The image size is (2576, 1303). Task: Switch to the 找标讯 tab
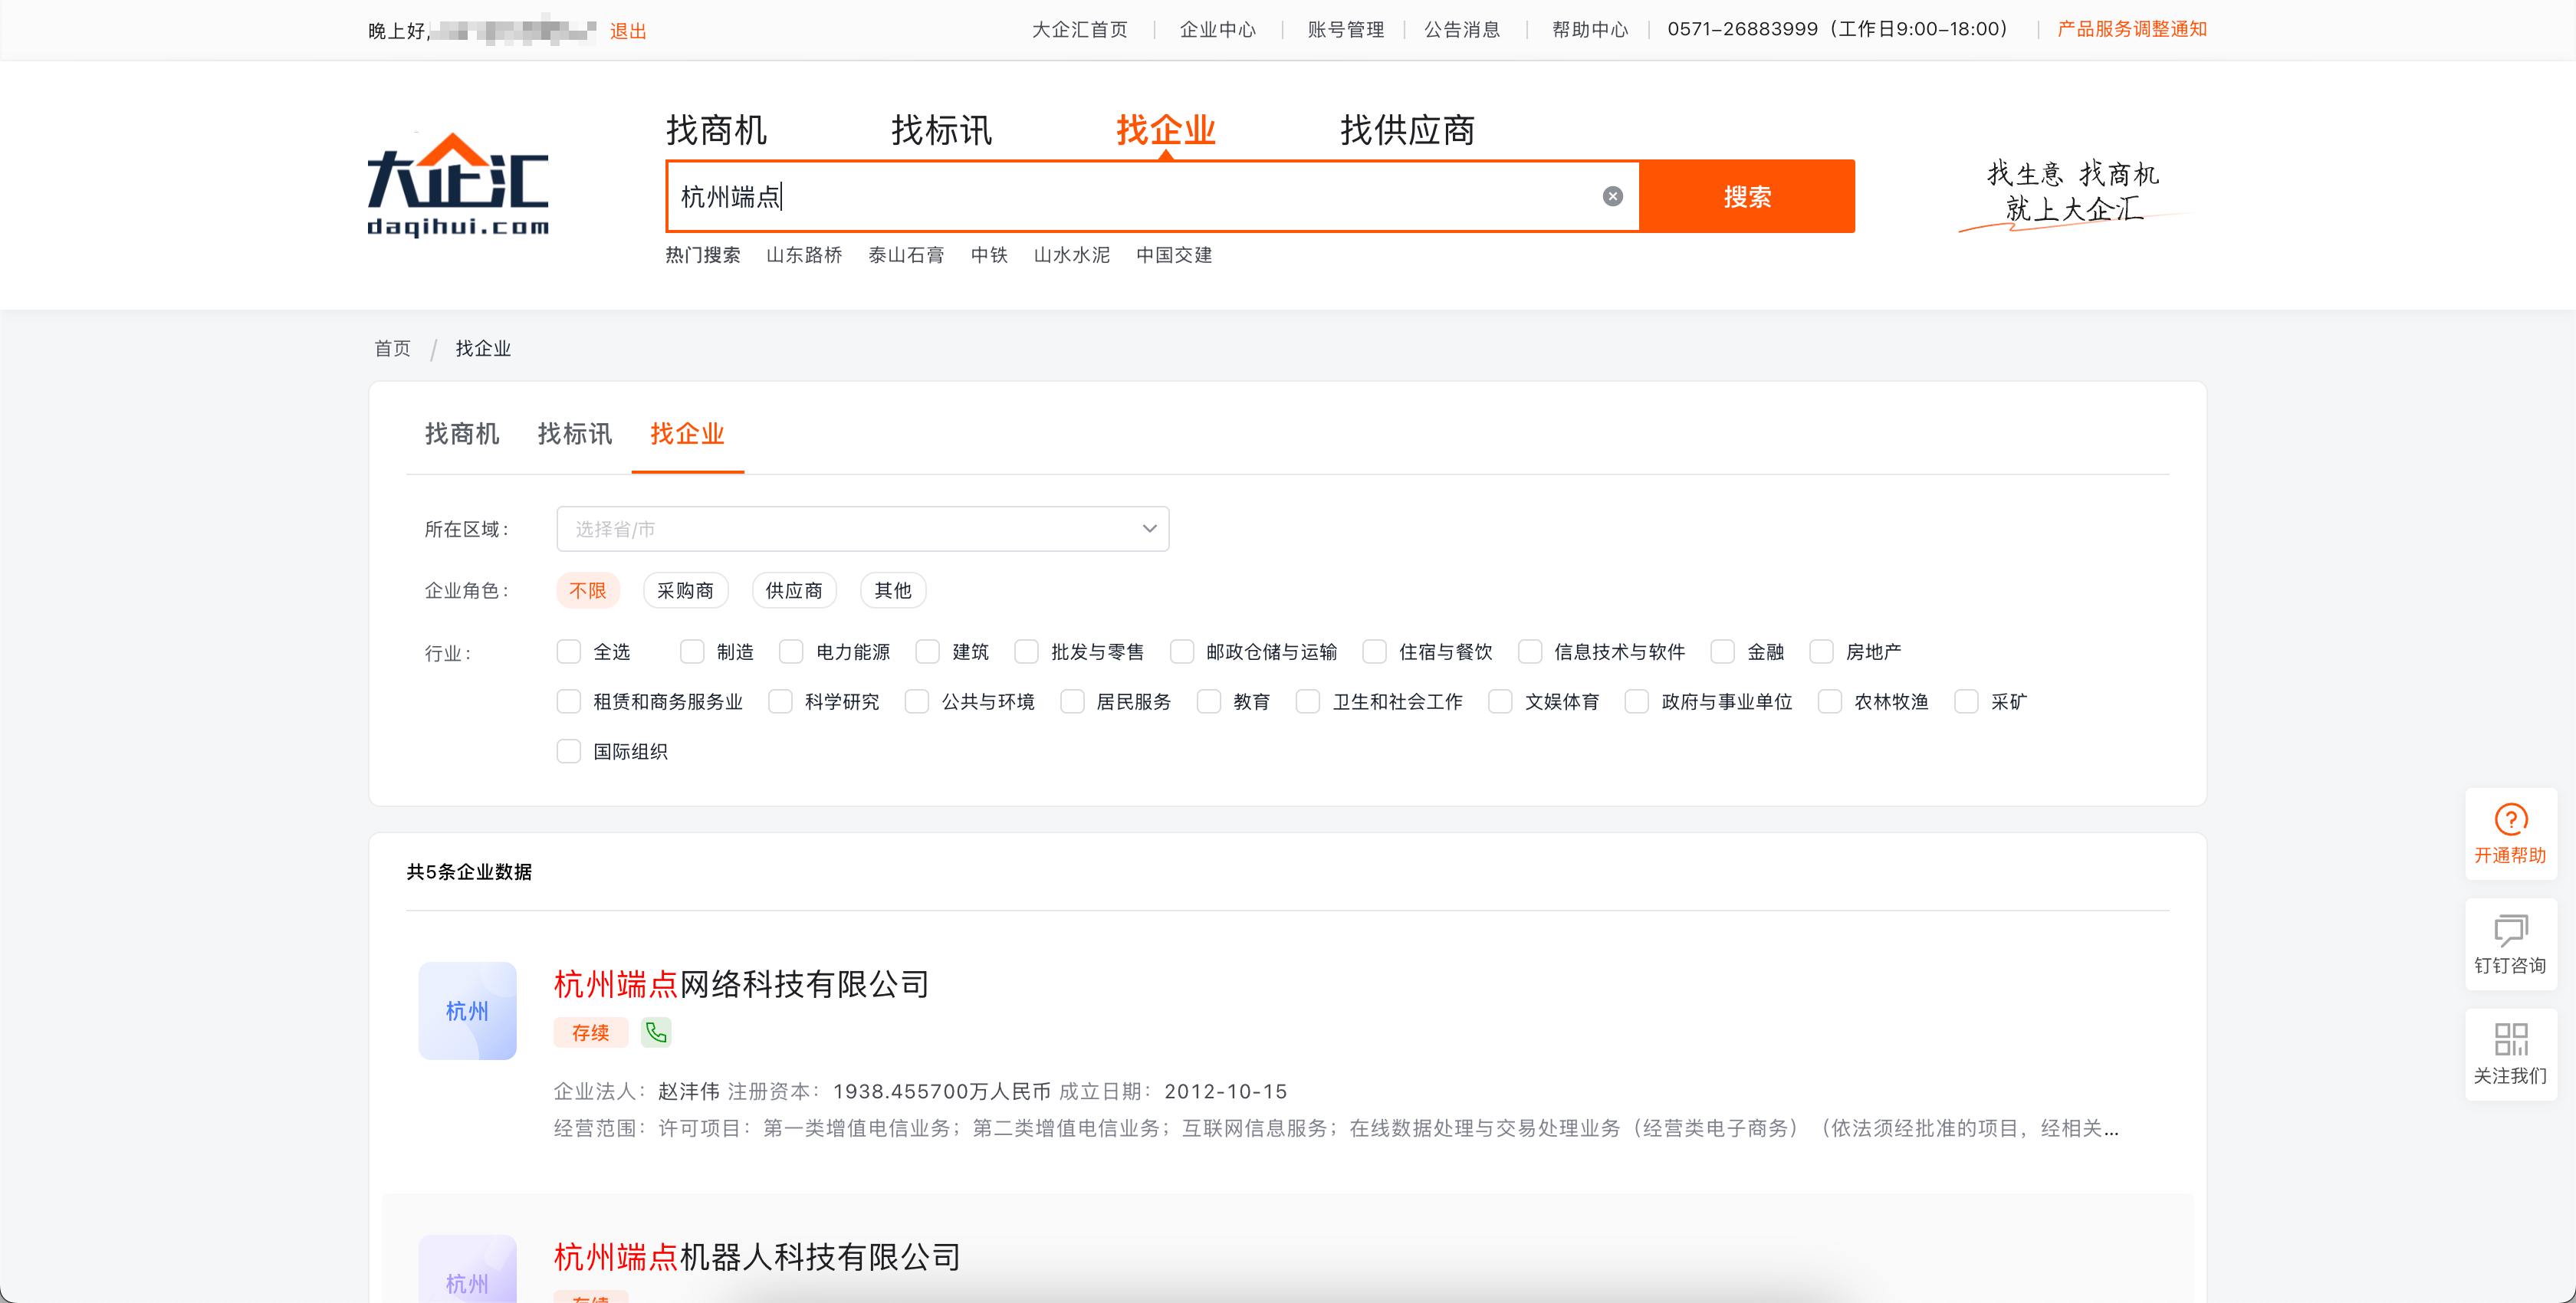pyautogui.click(x=575, y=434)
